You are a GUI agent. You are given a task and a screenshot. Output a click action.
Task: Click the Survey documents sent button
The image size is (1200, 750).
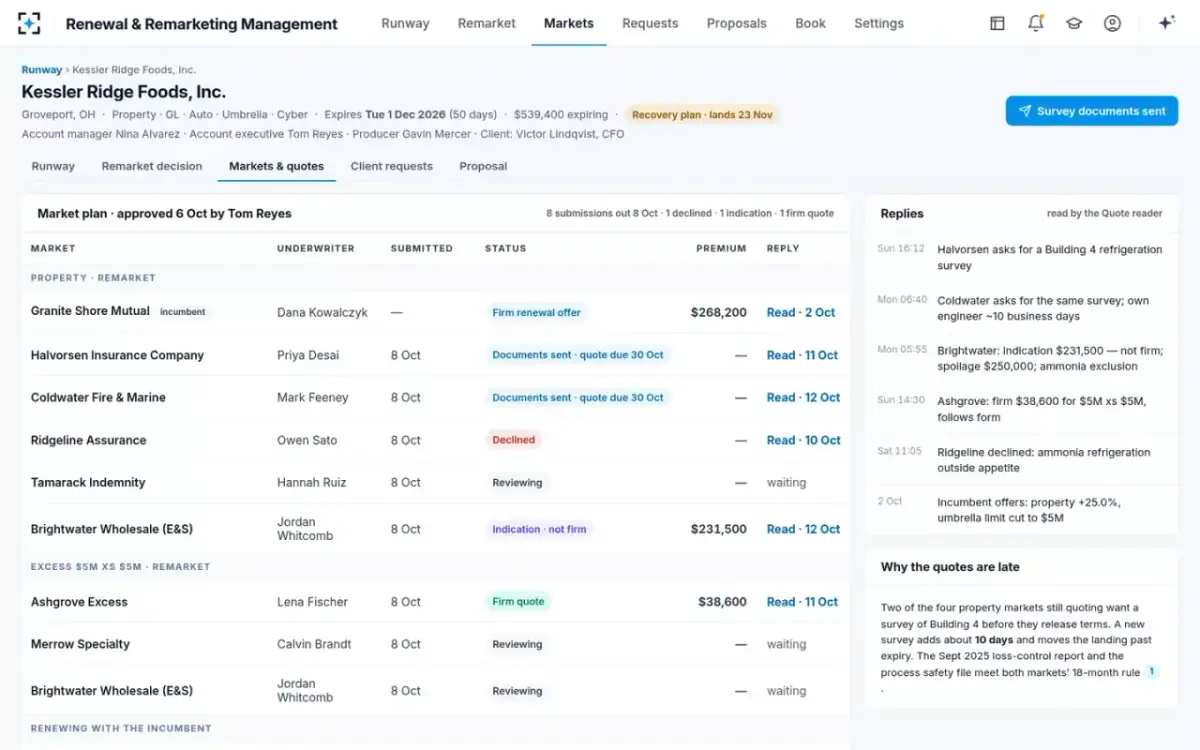click(1092, 111)
